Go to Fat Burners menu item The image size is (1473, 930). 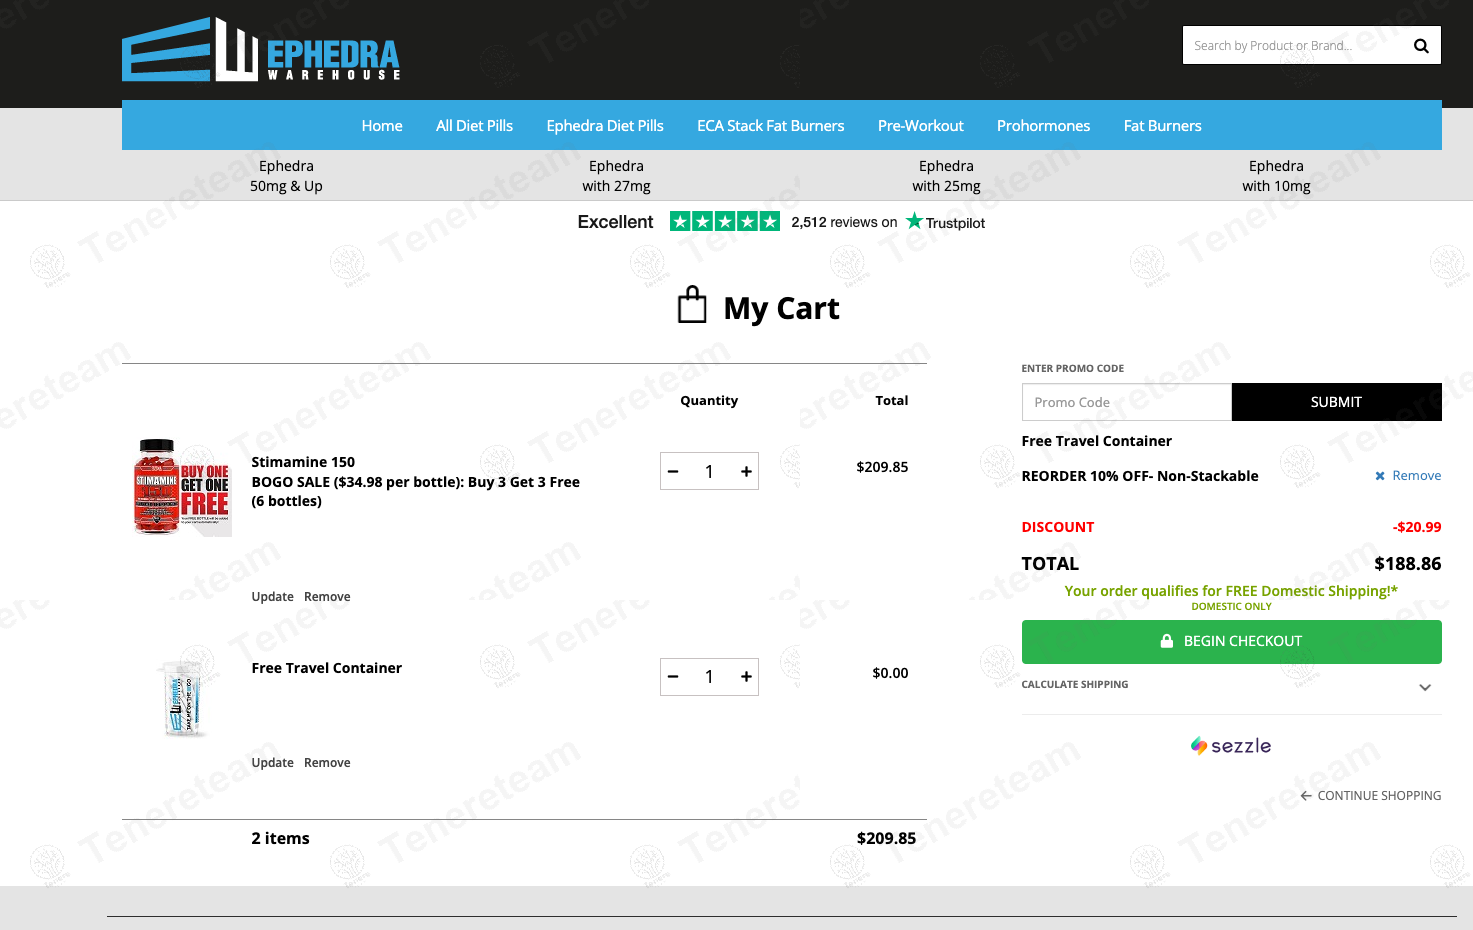[1162, 126]
